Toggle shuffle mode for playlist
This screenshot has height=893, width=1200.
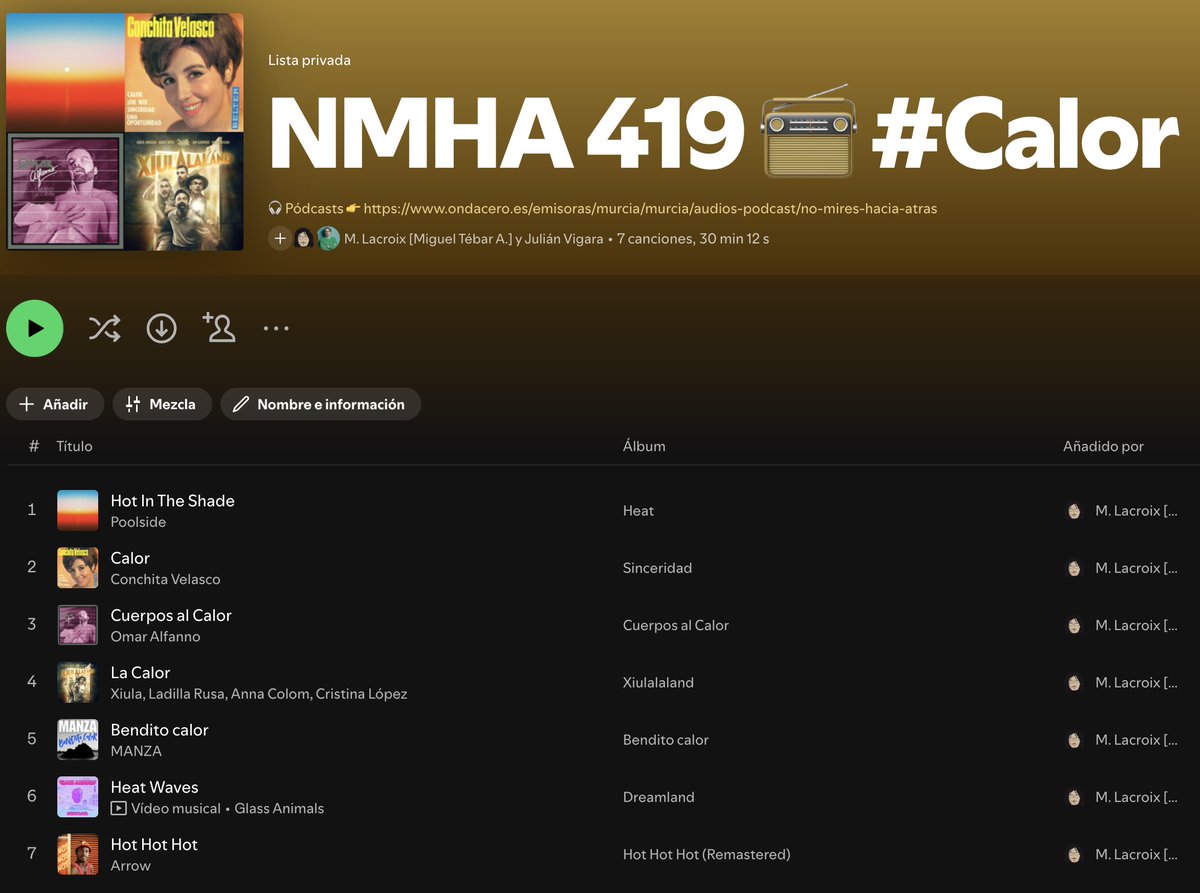tap(104, 328)
